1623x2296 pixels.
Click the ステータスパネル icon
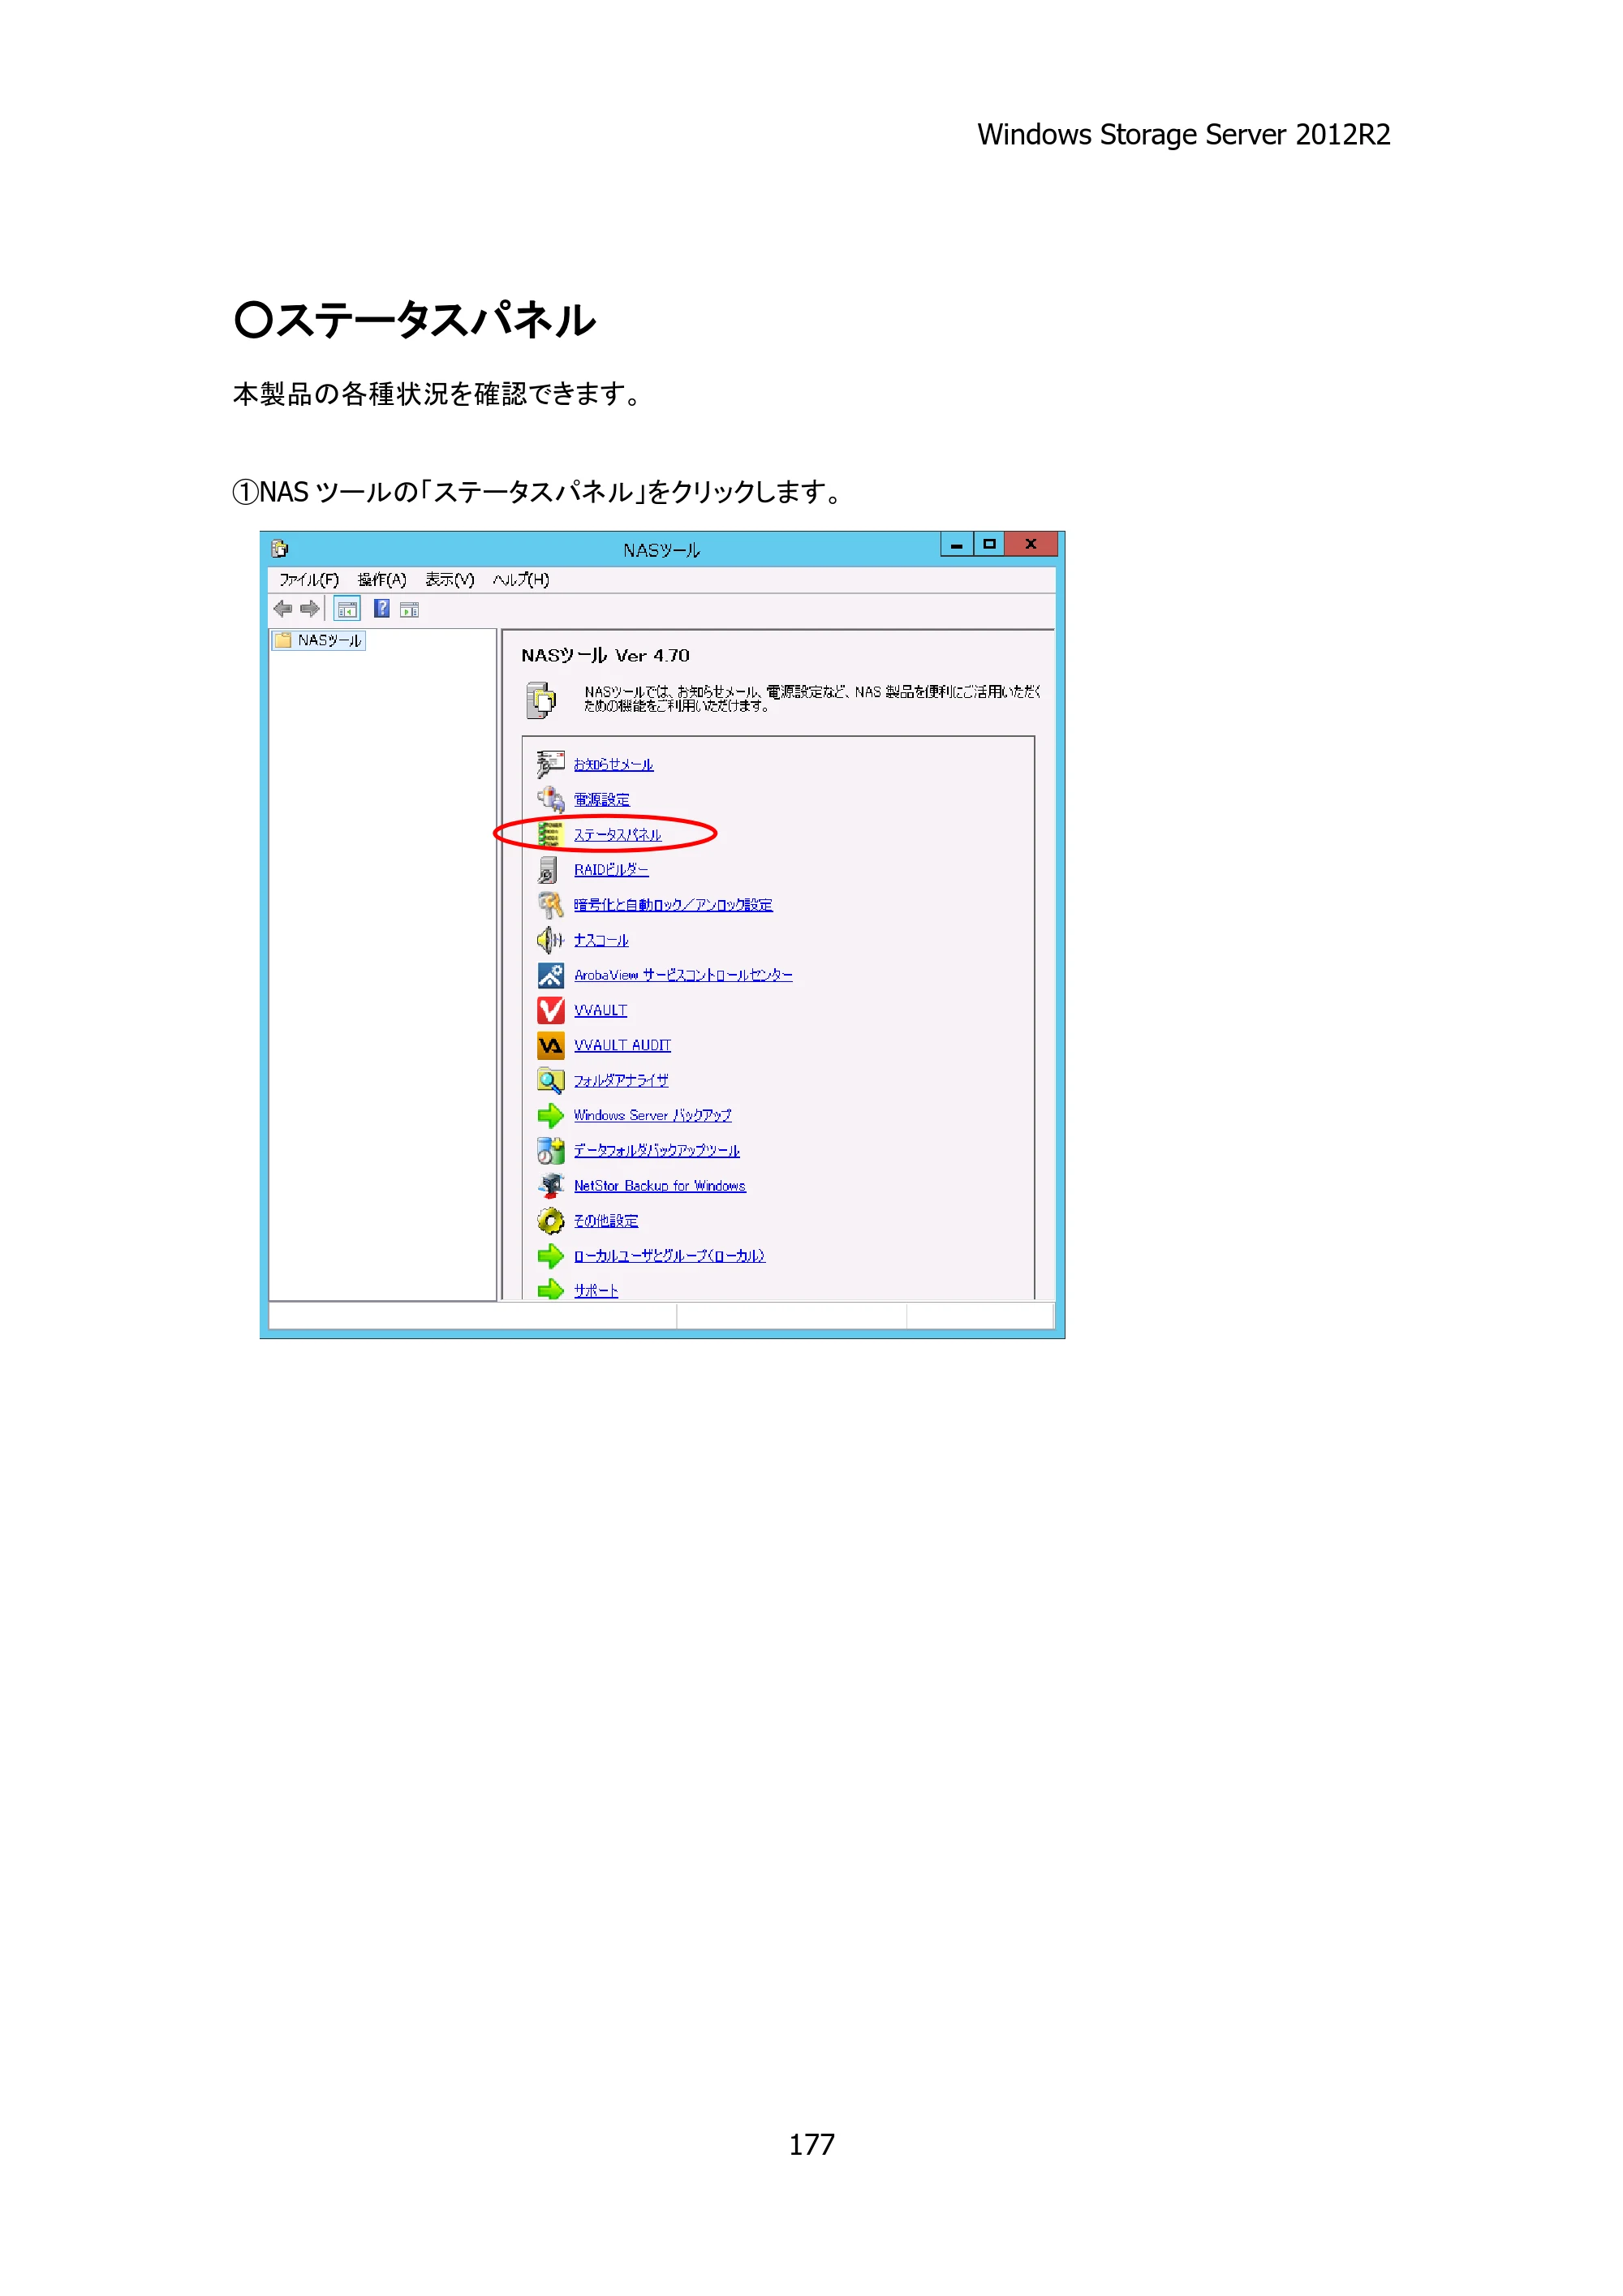click(x=550, y=834)
